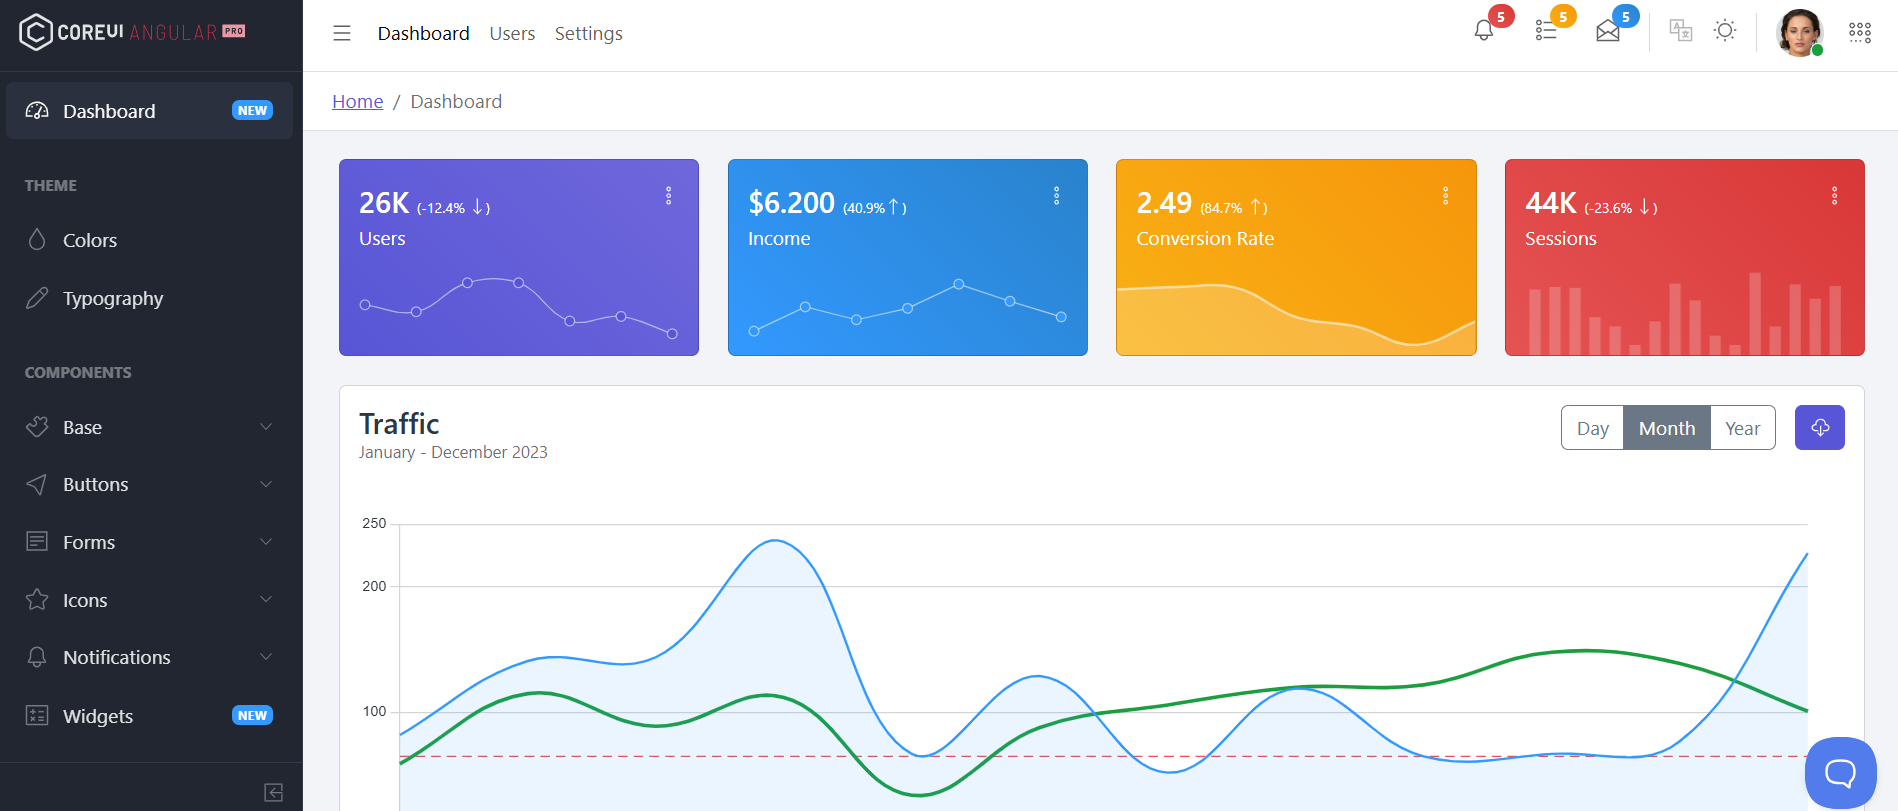Click the language translate icon
This screenshot has width=1898, height=811.
pos(1680,31)
